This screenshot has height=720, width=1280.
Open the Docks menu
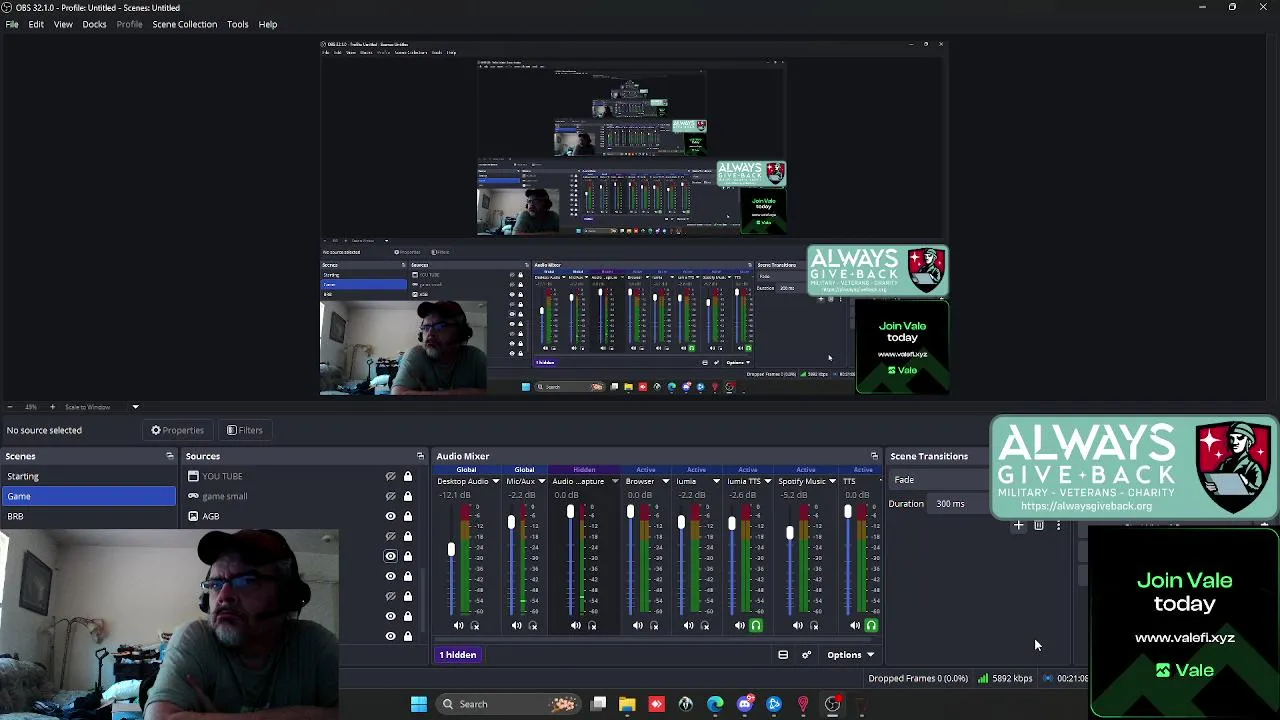tap(94, 24)
